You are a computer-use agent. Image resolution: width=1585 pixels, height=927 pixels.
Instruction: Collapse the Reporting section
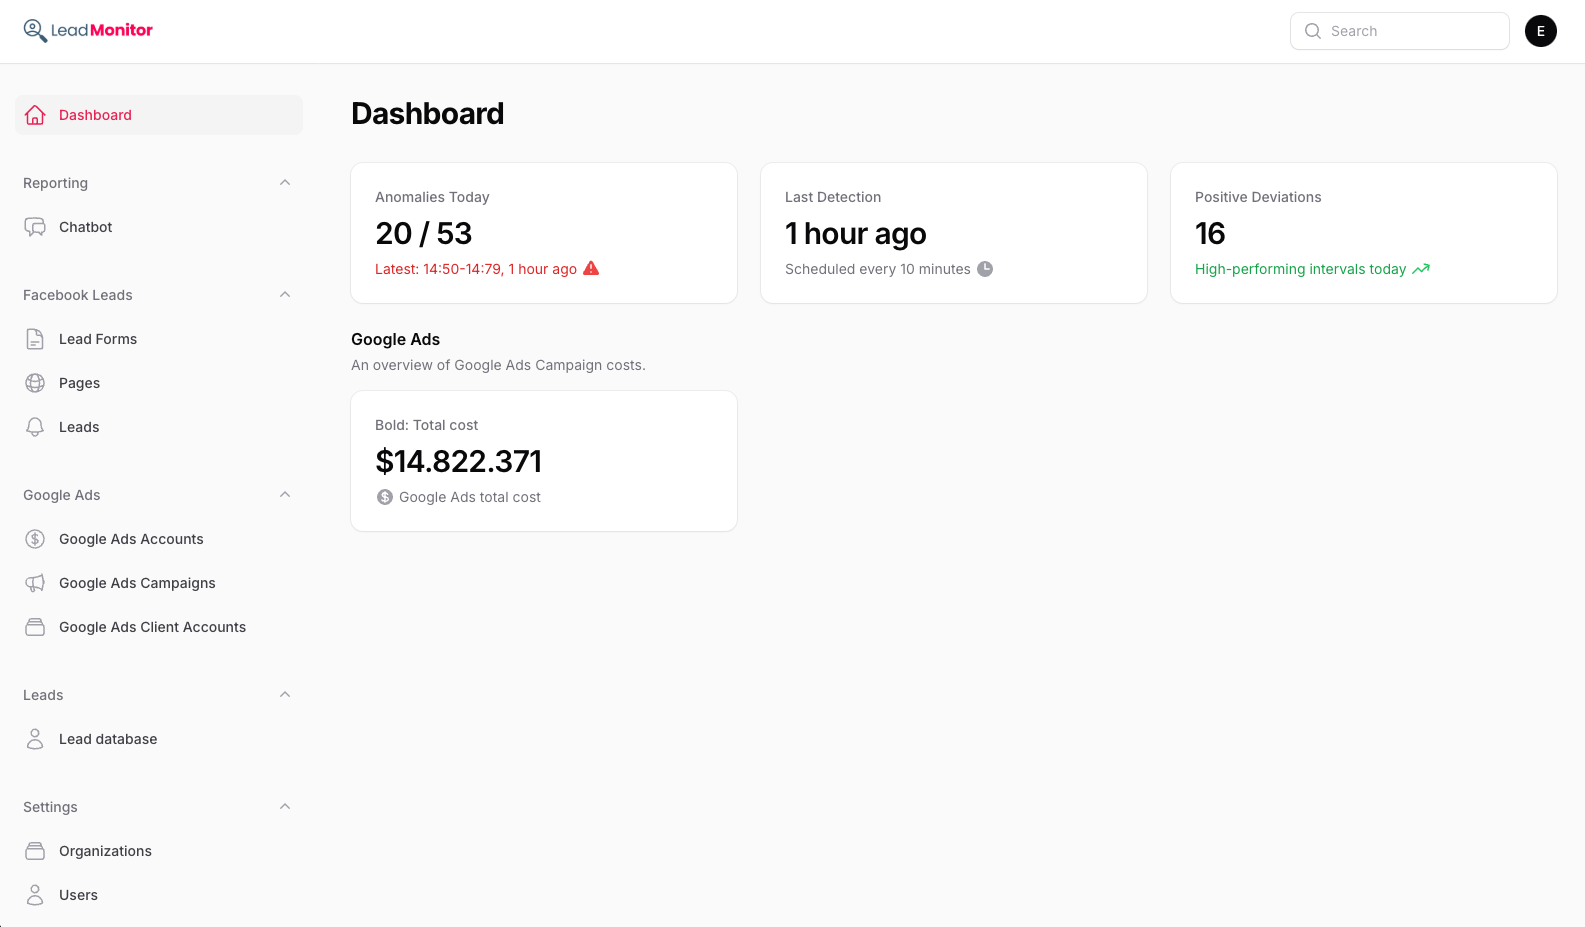pos(285,183)
